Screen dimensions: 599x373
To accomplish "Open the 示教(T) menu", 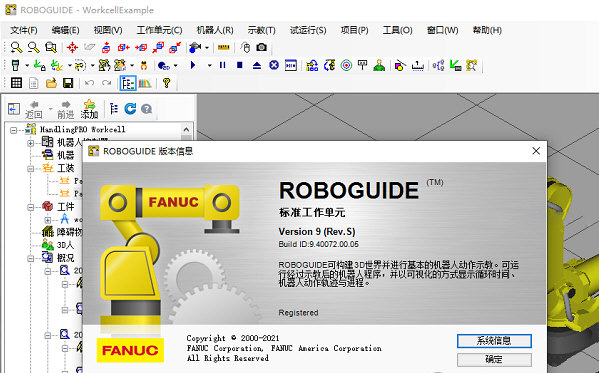I will (261, 30).
